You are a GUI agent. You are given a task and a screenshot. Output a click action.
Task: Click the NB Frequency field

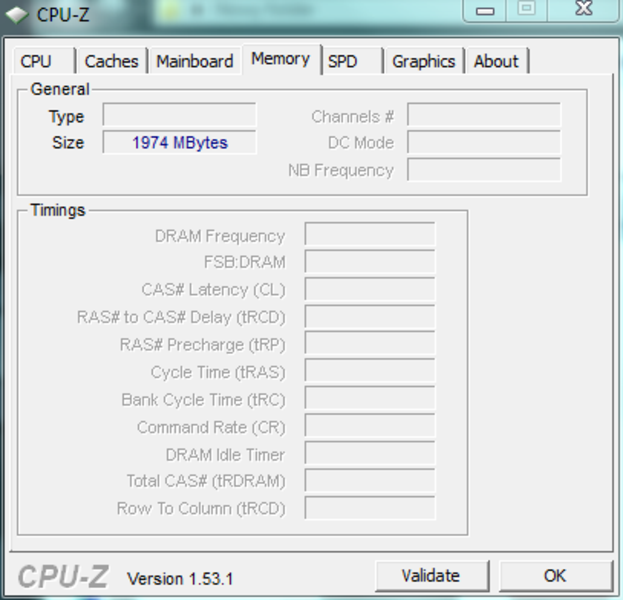pos(483,170)
